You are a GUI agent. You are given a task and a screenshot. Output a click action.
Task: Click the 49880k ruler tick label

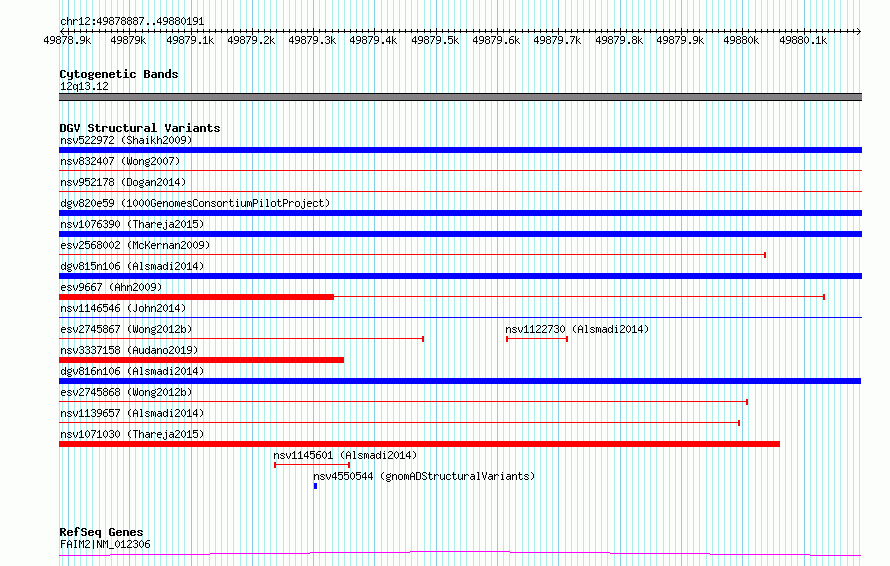[x=741, y=40]
